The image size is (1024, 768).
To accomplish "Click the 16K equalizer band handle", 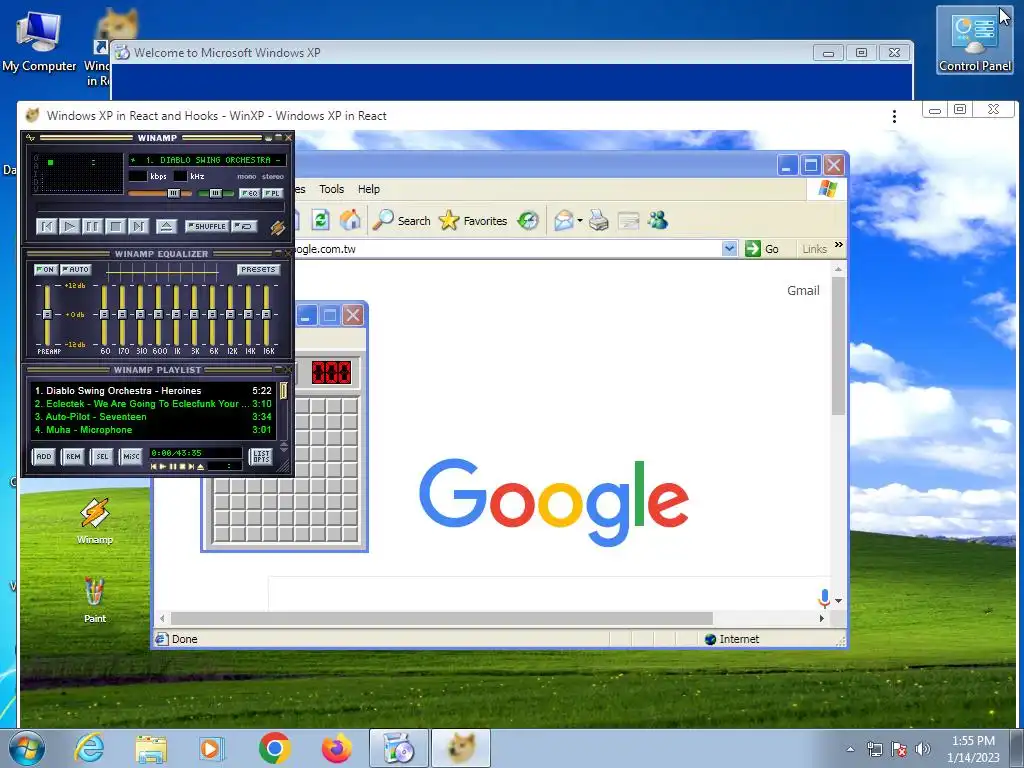I will coord(266,314).
